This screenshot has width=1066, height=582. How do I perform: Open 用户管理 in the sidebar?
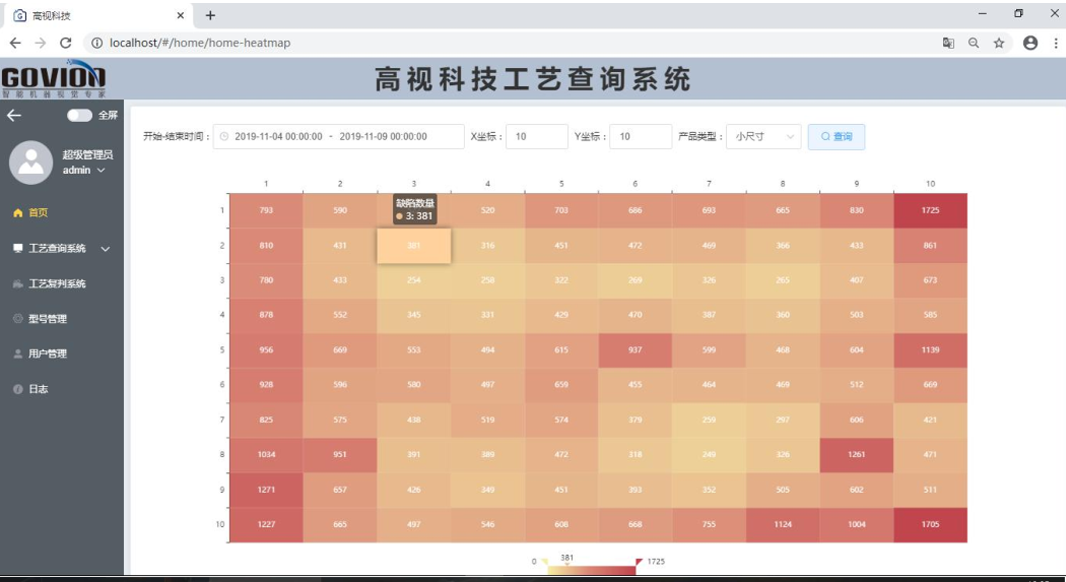click(x=48, y=354)
